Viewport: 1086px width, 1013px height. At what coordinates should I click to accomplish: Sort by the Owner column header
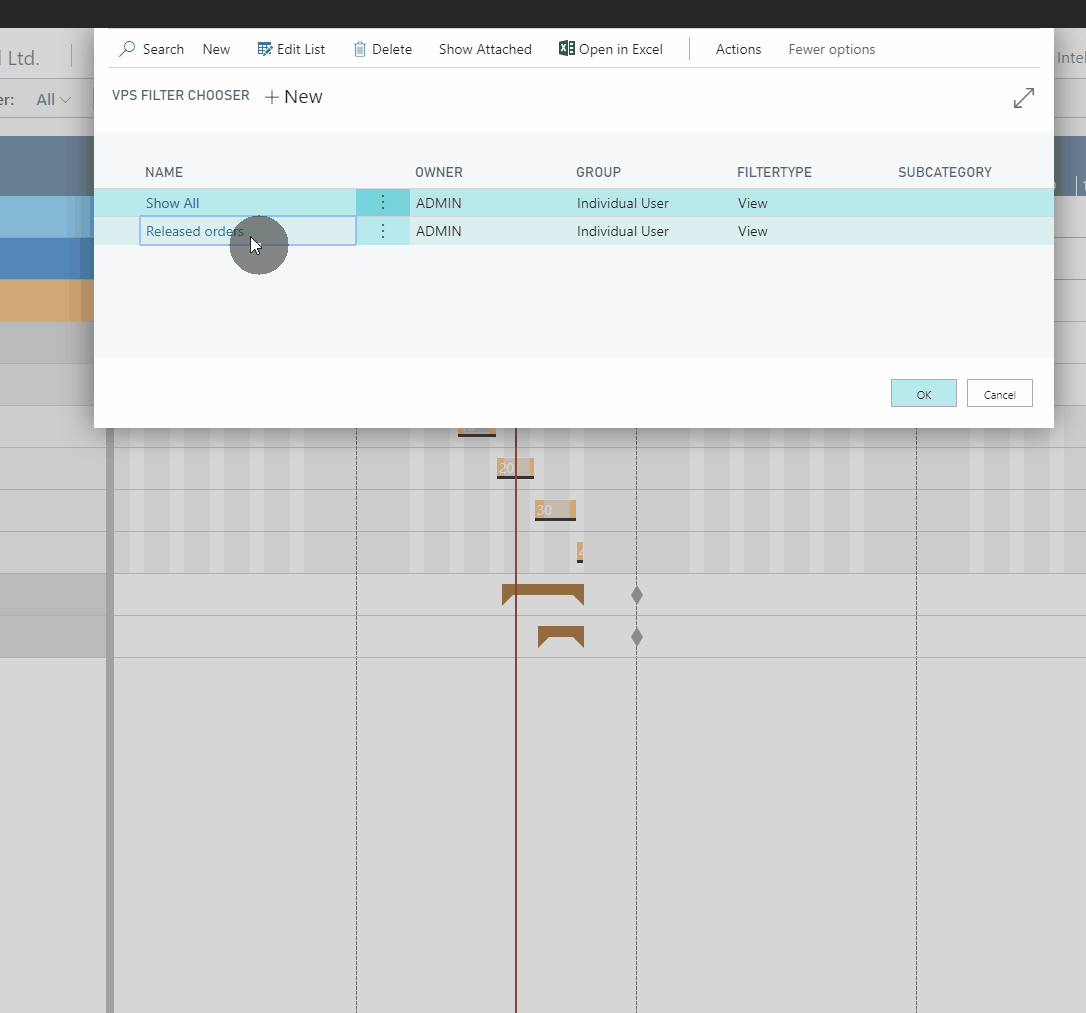[439, 172]
